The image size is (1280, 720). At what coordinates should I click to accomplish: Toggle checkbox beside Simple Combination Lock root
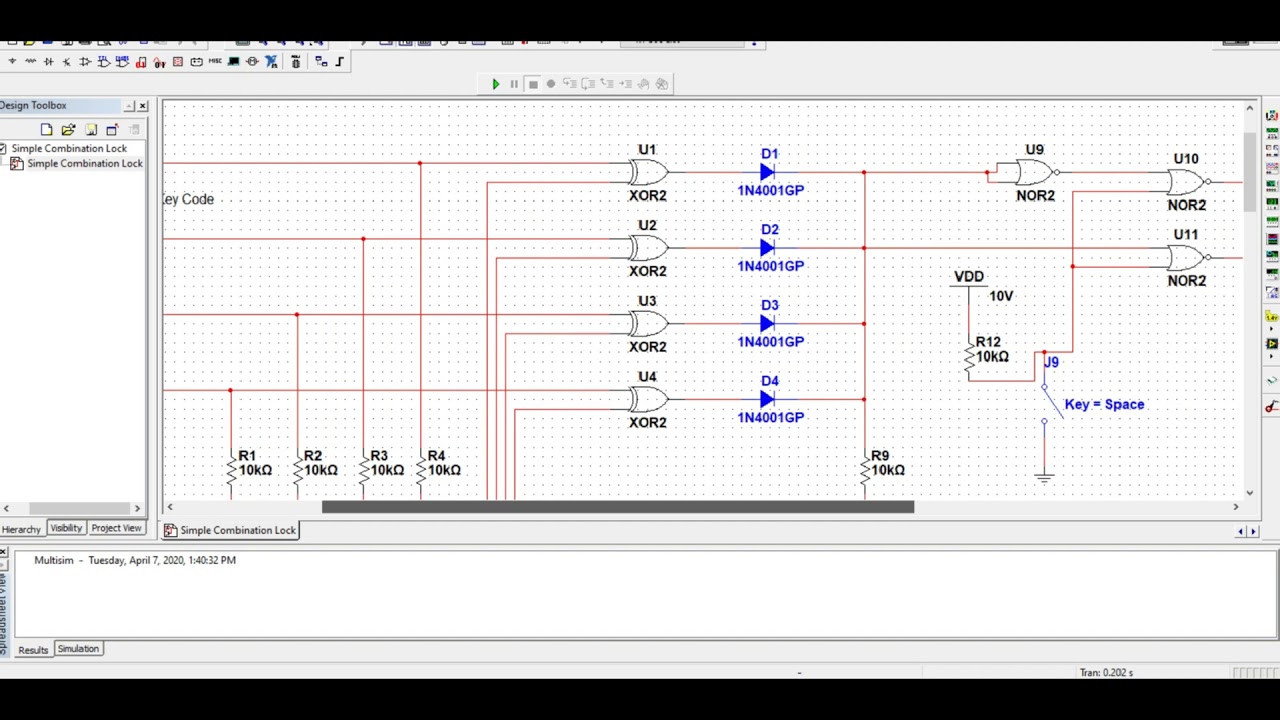pos(4,148)
